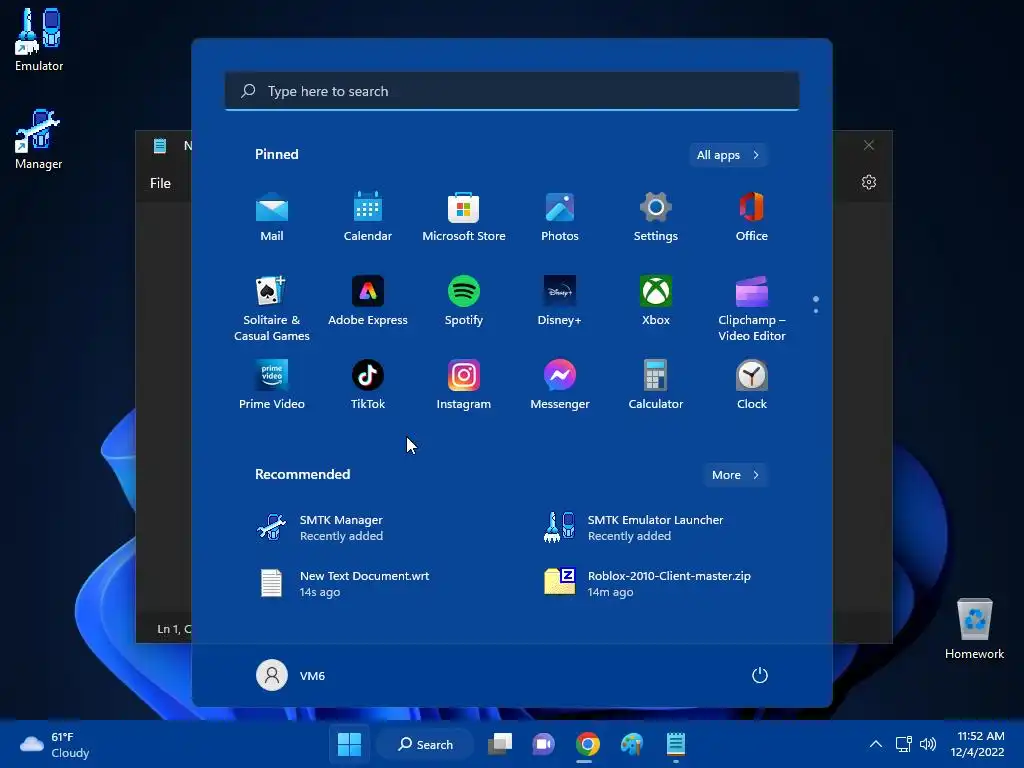Open Task View on taskbar
Screen dimensions: 1024x768
point(500,744)
